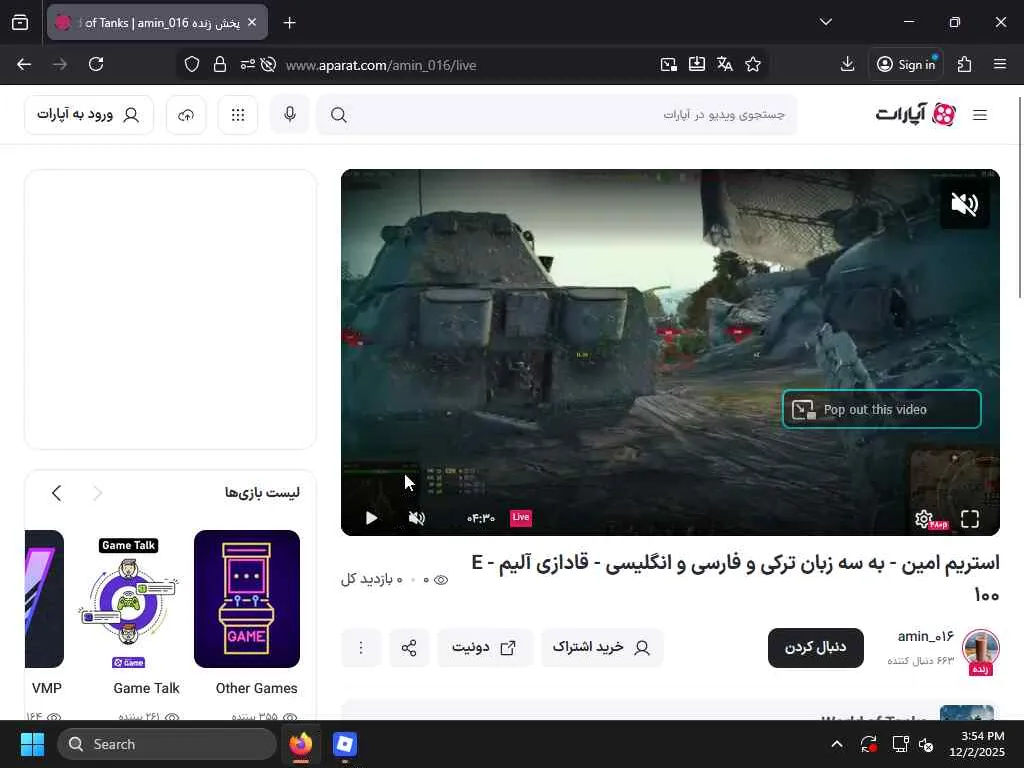
Task: Open the site permissions icon in address bar
Action: point(248,65)
